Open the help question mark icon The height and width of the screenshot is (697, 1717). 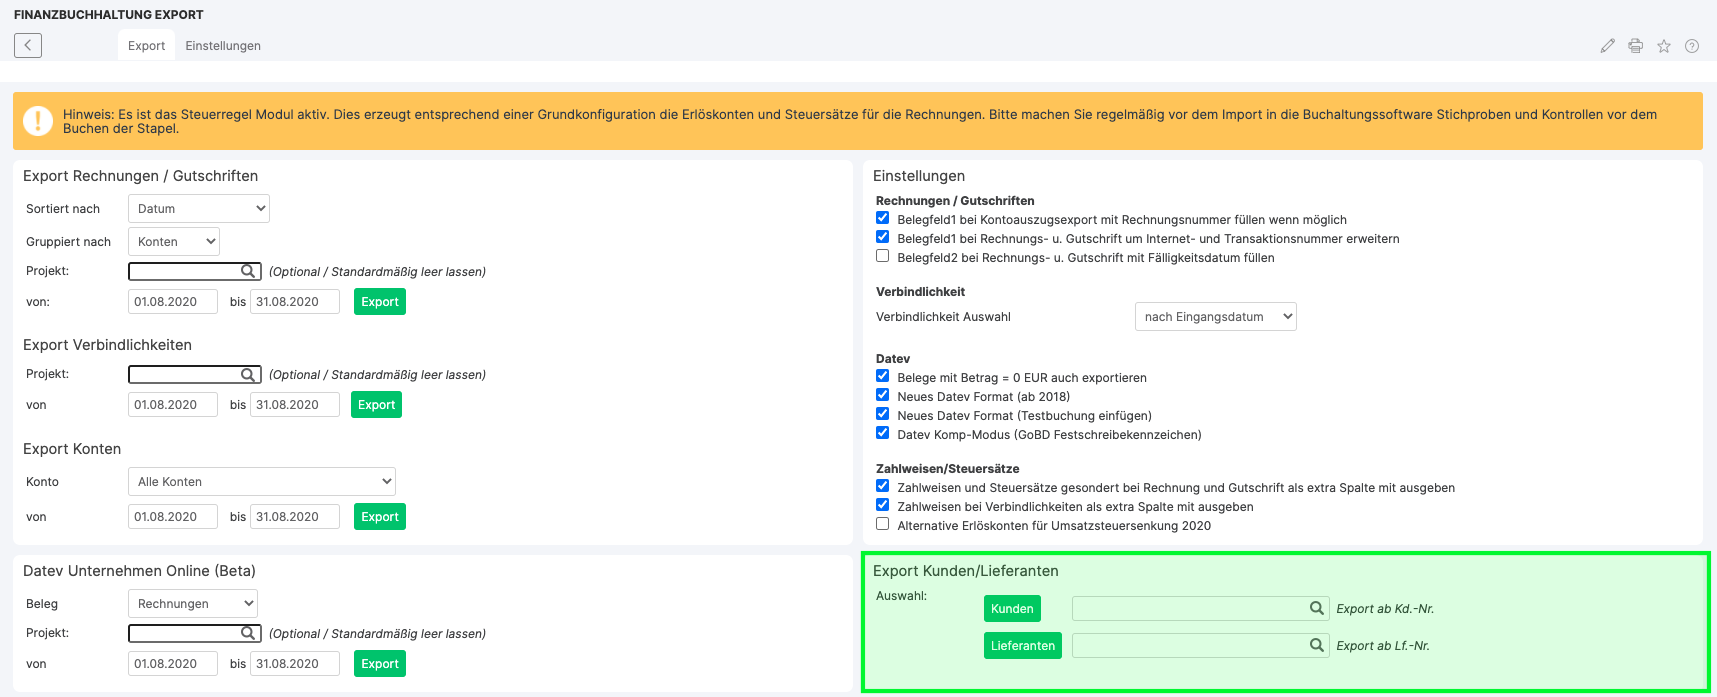(1692, 46)
